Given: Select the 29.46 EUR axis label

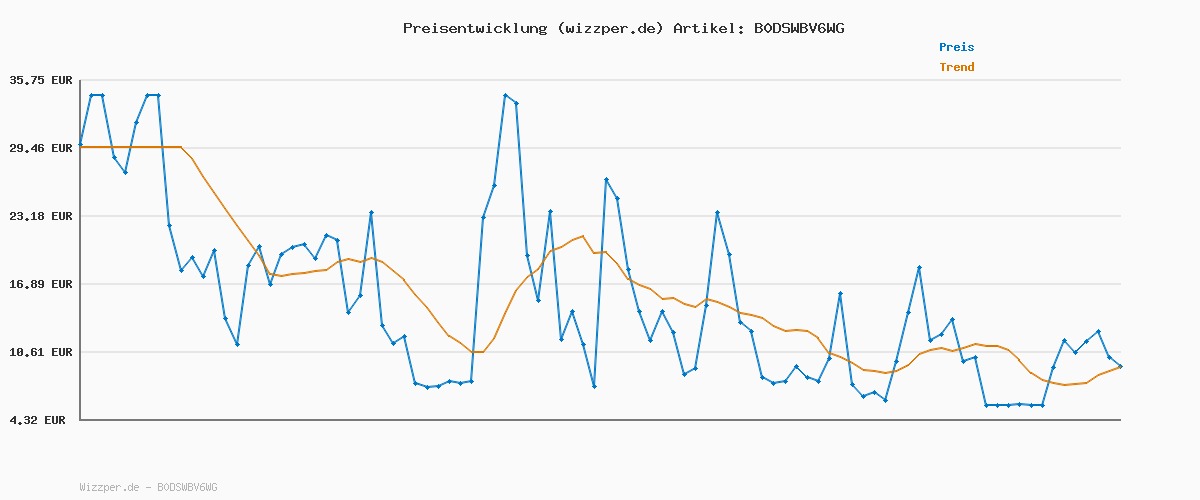Looking at the screenshot, I should pos(40,148).
